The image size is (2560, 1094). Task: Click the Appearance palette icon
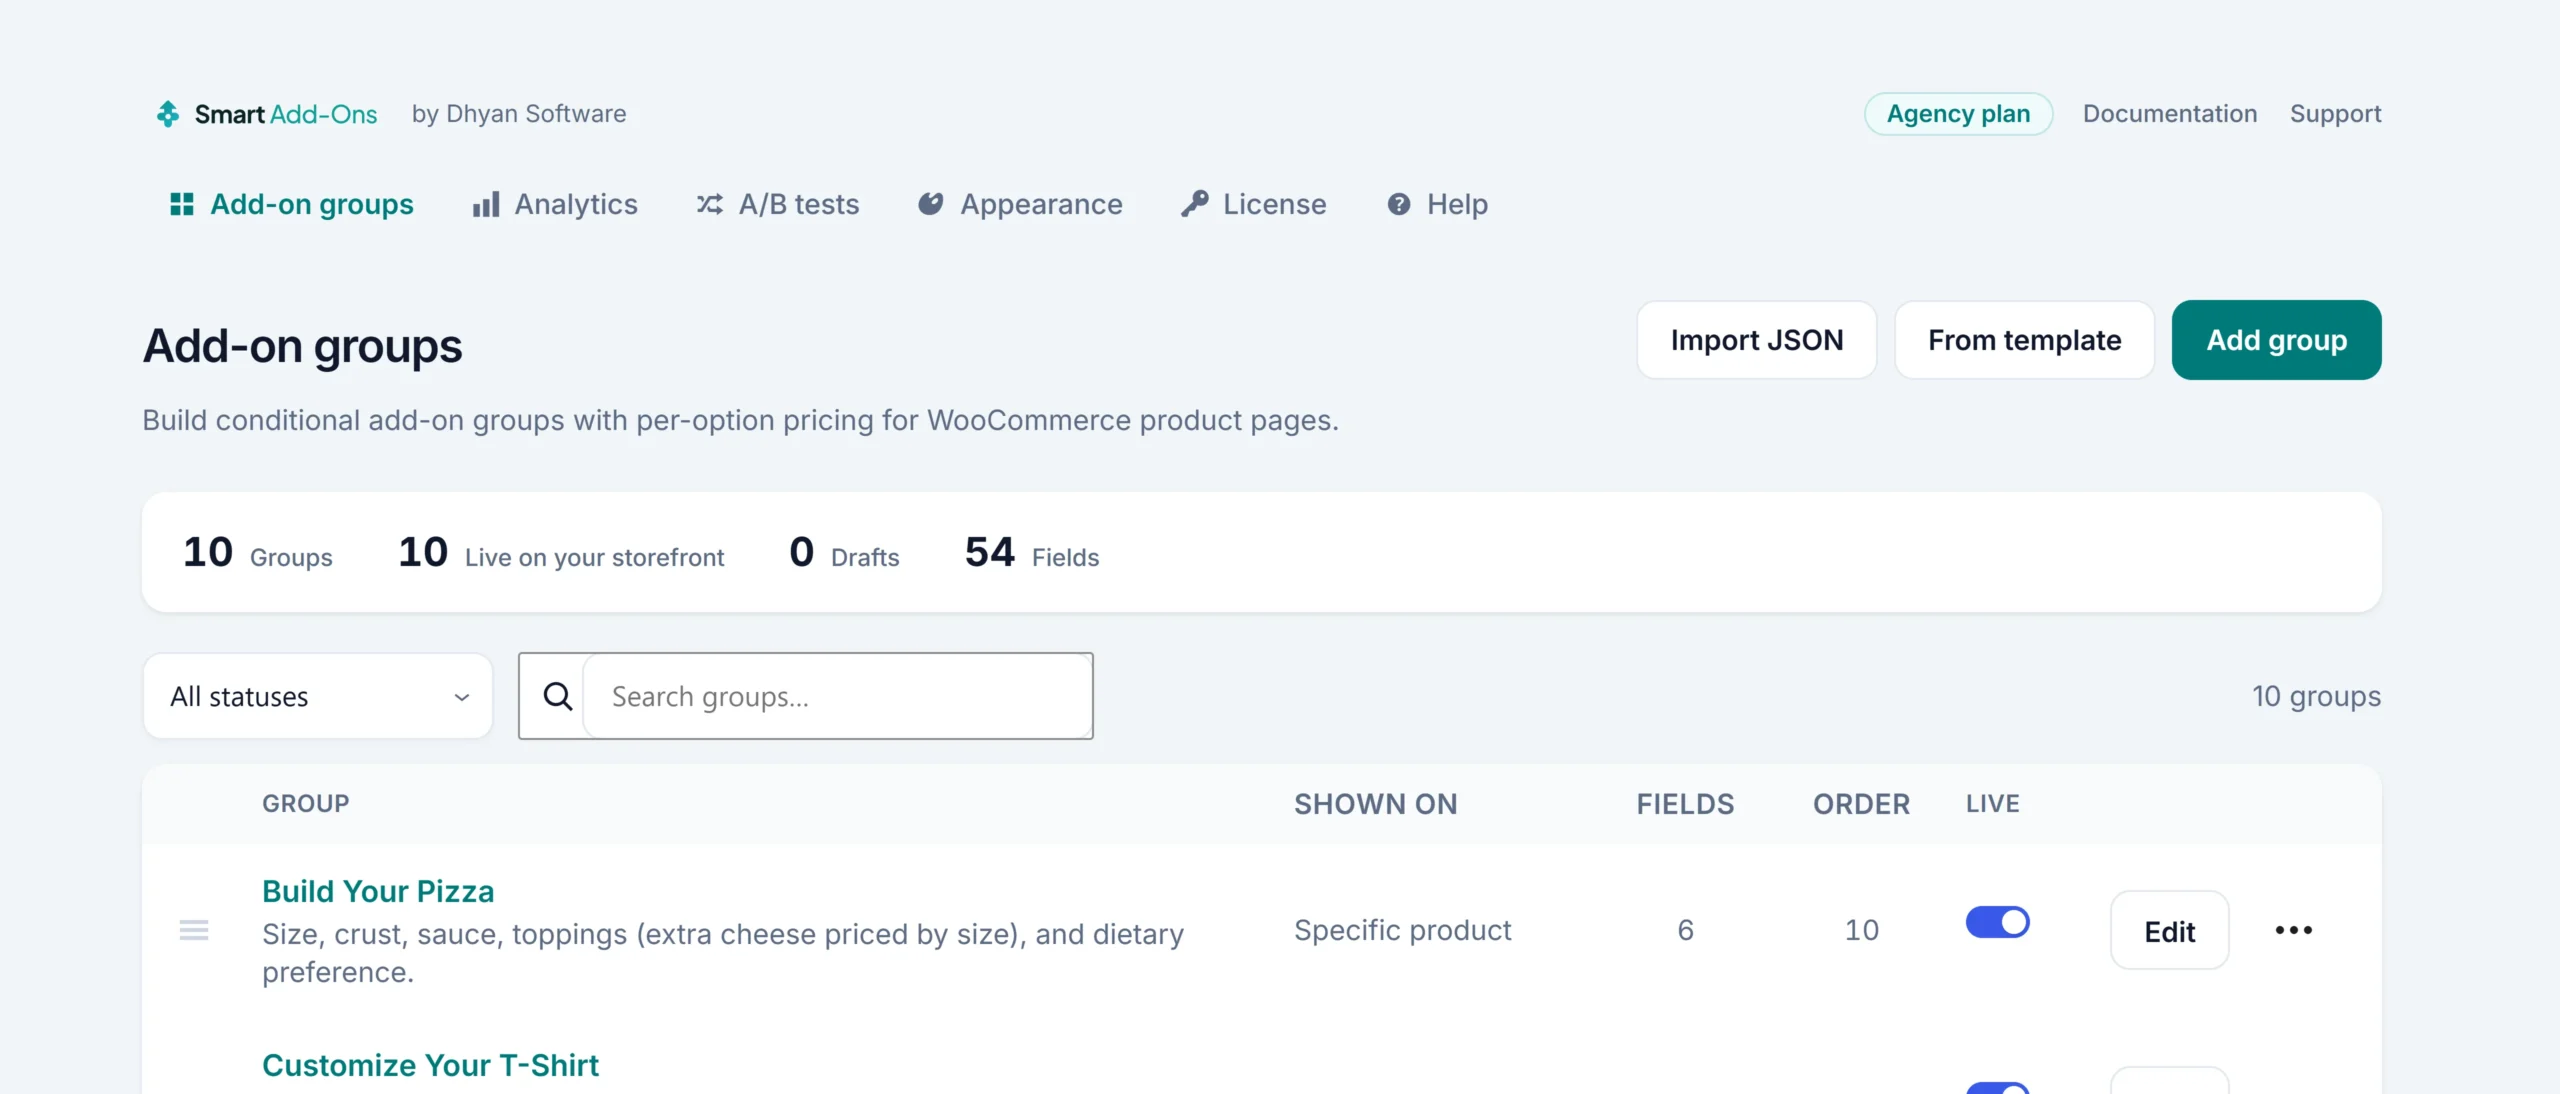click(931, 204)
